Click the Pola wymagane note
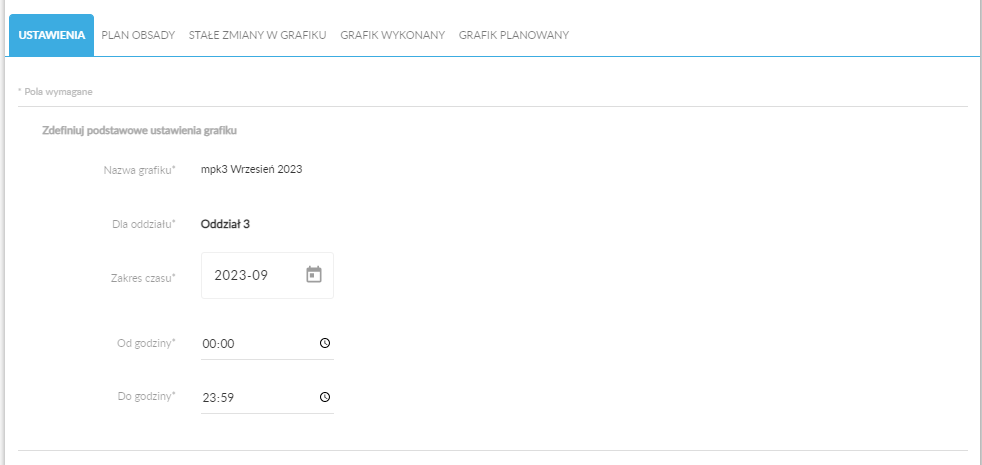 (x=55, y=92)
